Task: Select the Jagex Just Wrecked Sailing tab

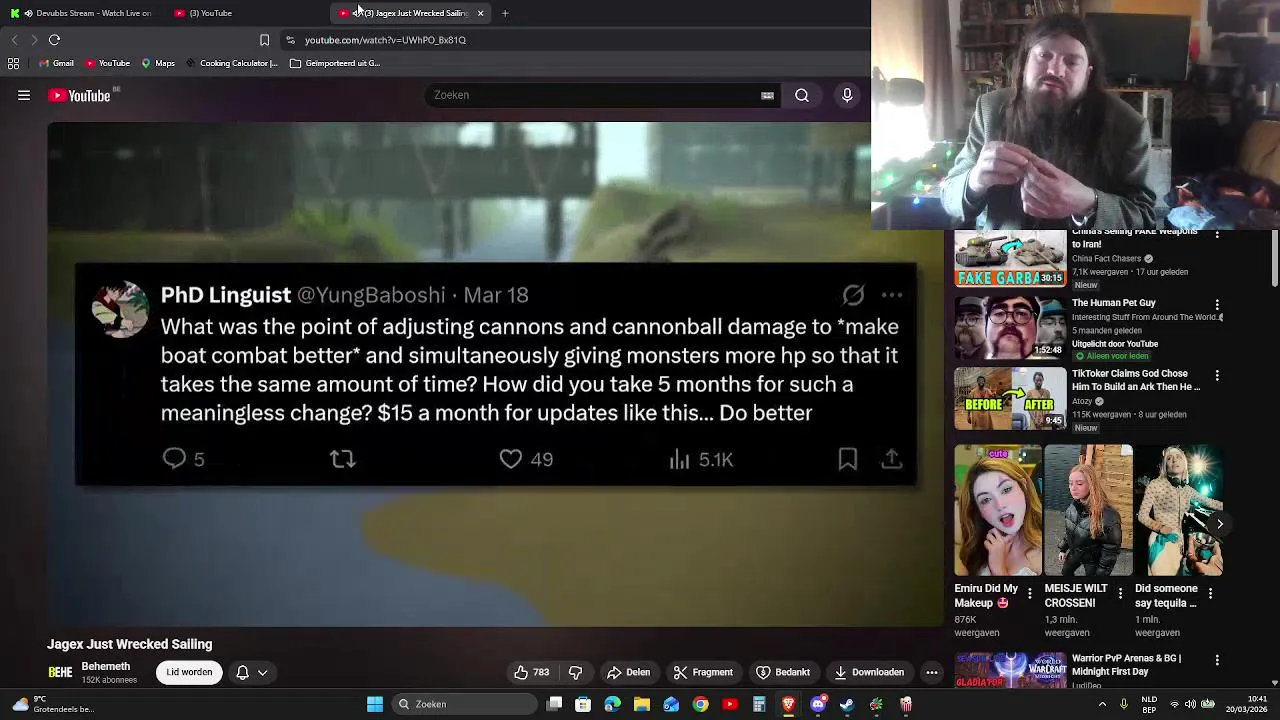Action: point(410,13)
